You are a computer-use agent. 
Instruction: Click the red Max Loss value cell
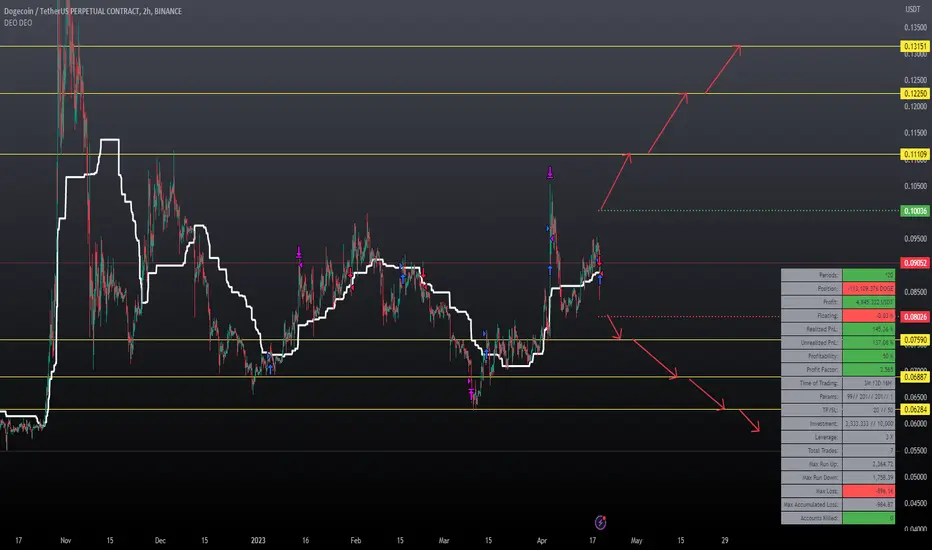pyautogui.click(x=868, y=491)
